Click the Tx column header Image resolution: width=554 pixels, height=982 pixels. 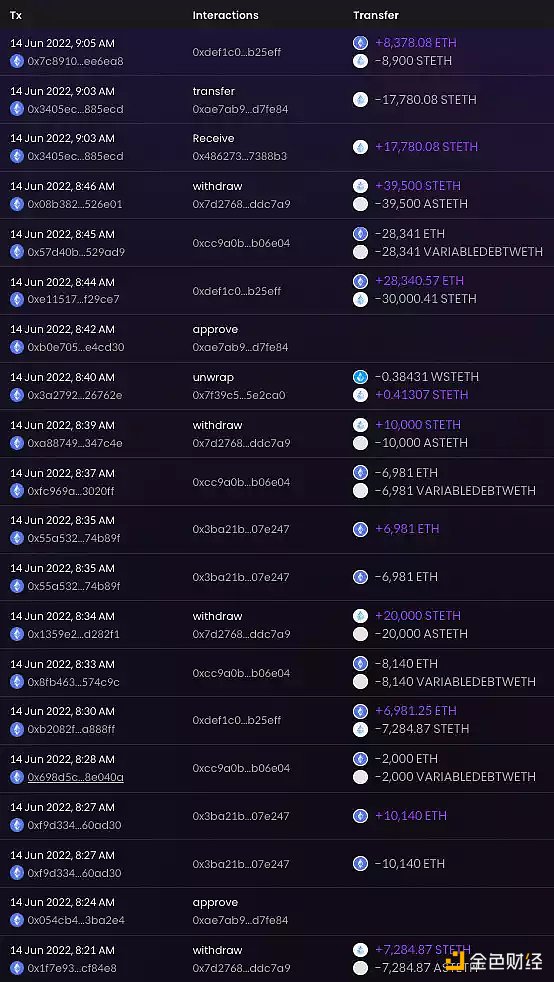point(16,15)
